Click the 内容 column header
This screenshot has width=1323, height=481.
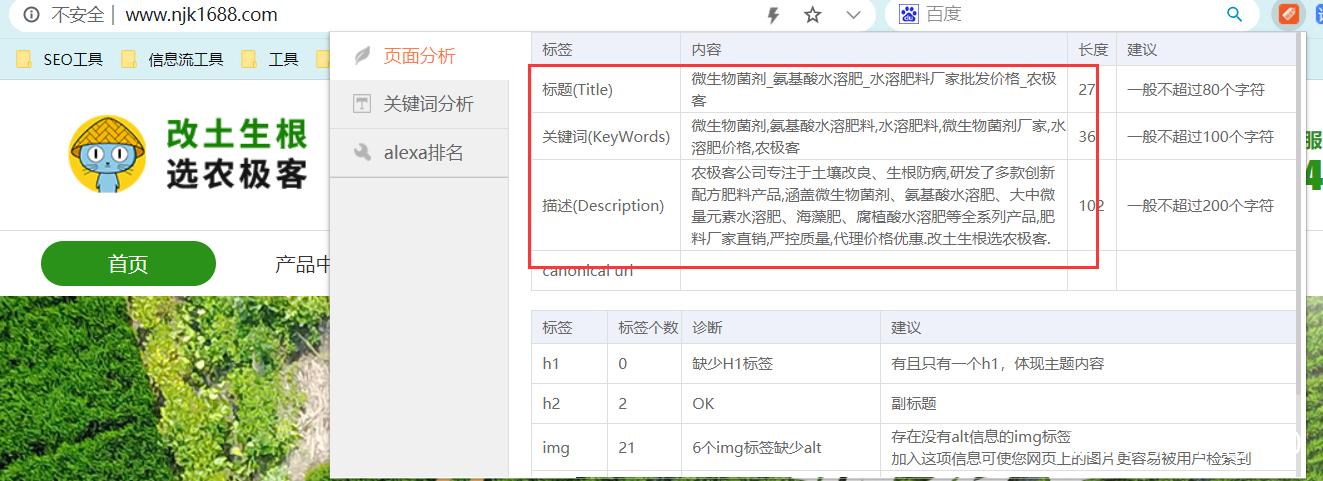[x=706, y=49]
